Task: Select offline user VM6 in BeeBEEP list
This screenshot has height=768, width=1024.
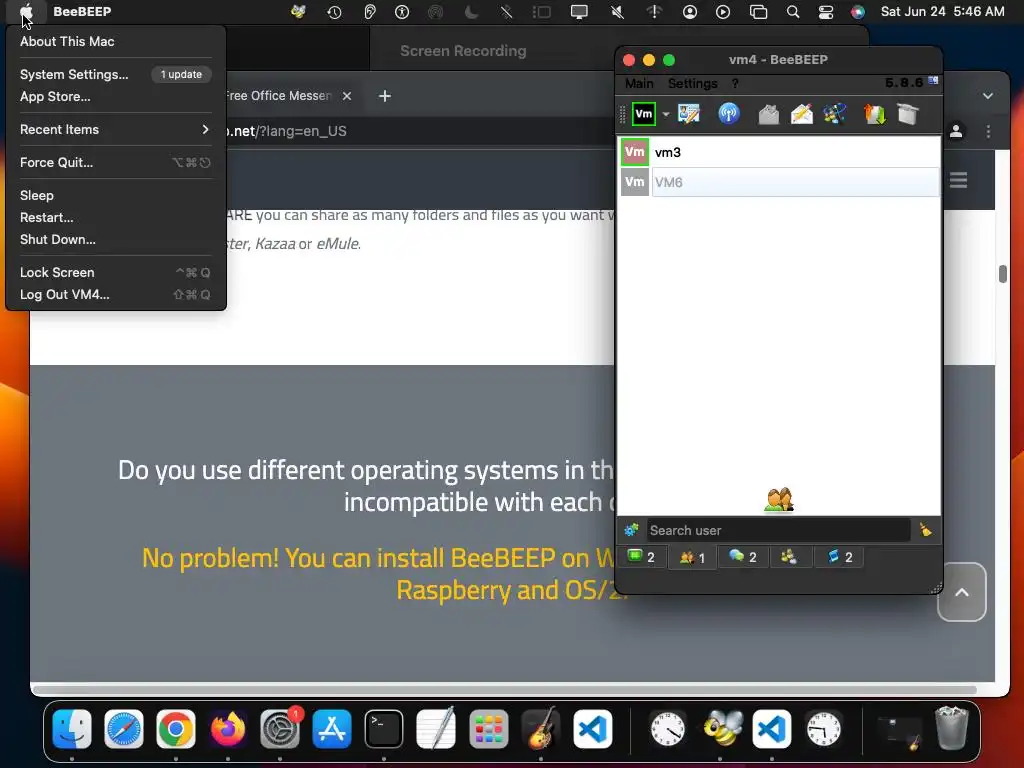Action: click(778, 182)
